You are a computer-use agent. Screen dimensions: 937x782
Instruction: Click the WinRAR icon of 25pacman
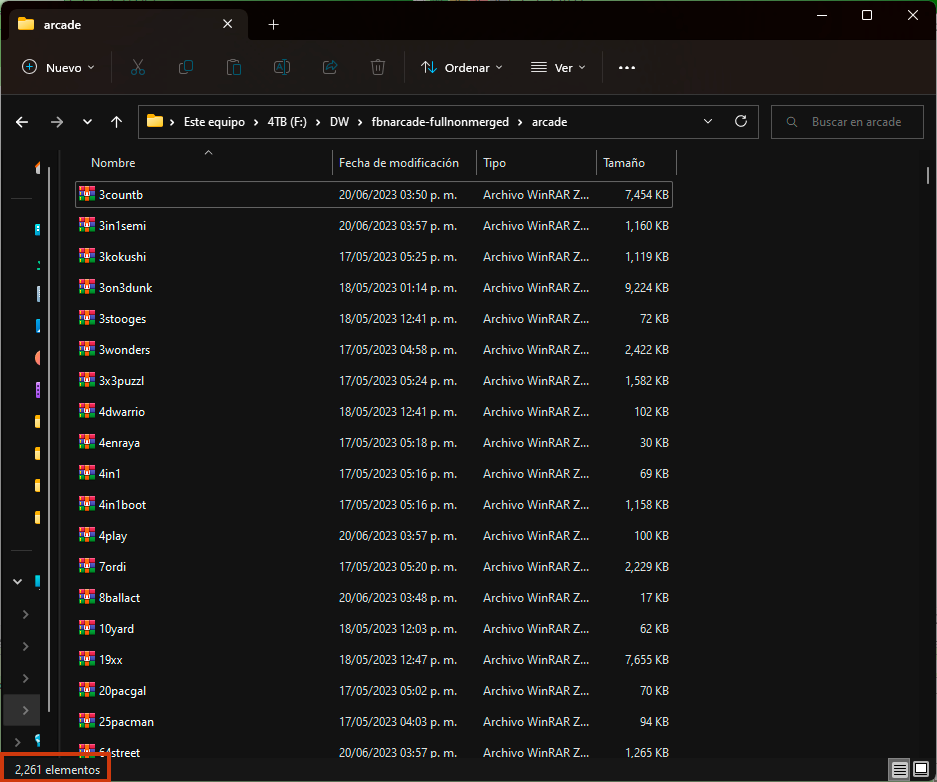[87, 721]
